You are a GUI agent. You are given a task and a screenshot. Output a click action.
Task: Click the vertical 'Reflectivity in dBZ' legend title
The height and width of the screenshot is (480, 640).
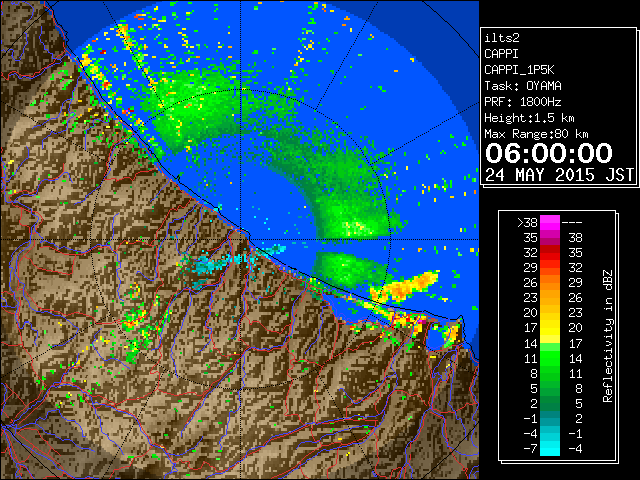(607, 336)
